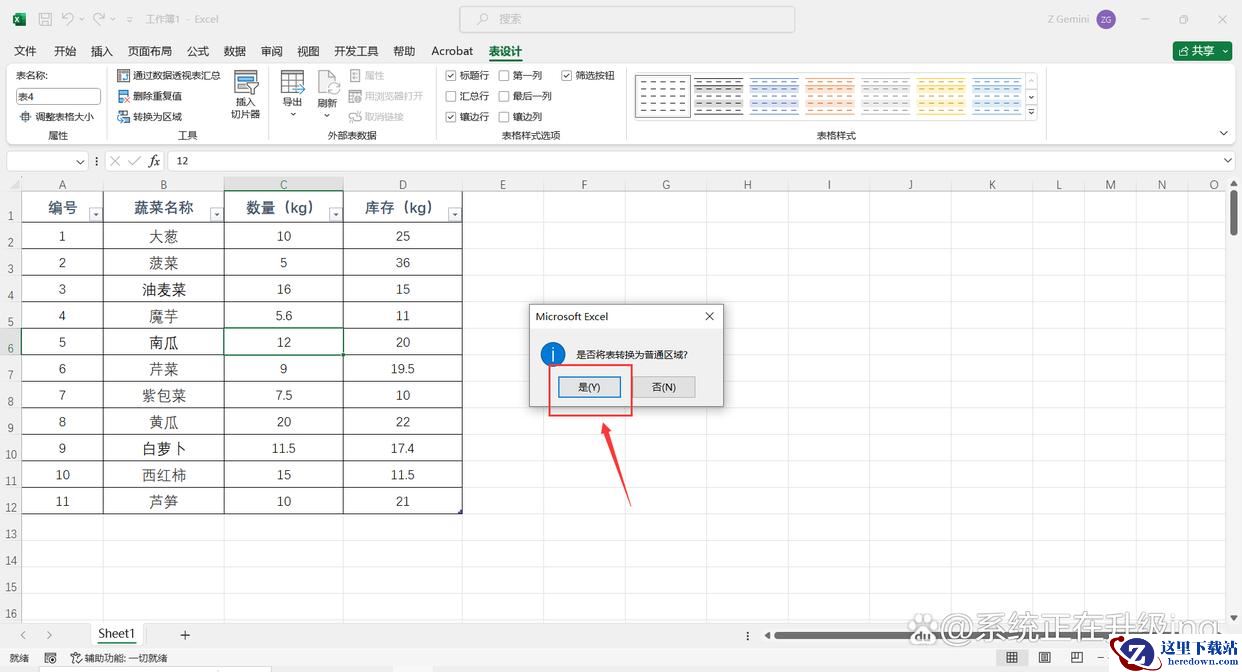
Task: Click the Export (导出) table icon
Action: [x=292, y=84]
